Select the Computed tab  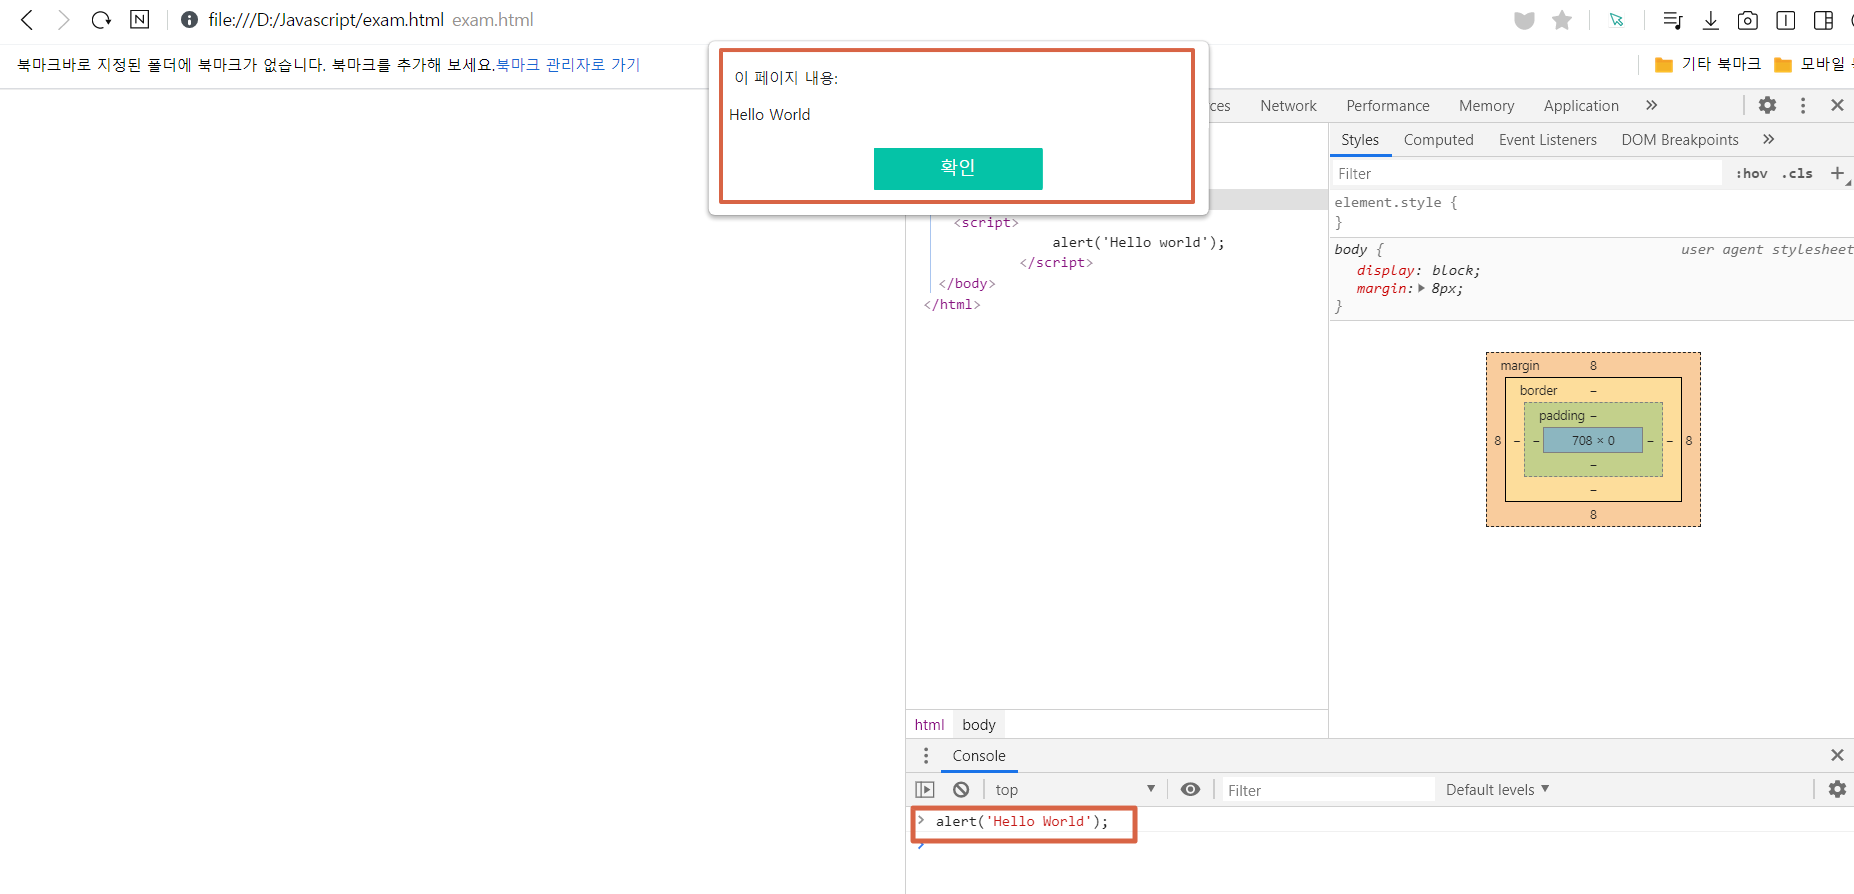click(x=1438, y=140)
